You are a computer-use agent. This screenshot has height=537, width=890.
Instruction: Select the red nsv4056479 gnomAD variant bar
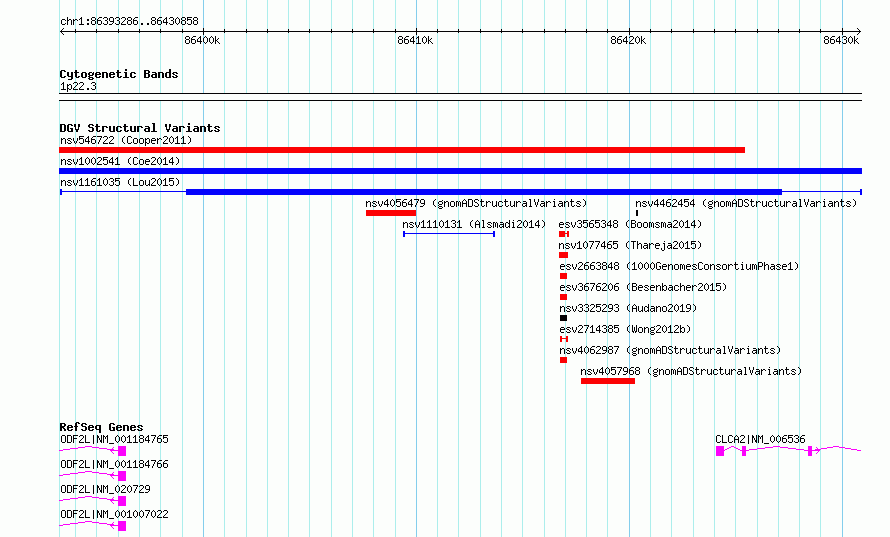391,213
